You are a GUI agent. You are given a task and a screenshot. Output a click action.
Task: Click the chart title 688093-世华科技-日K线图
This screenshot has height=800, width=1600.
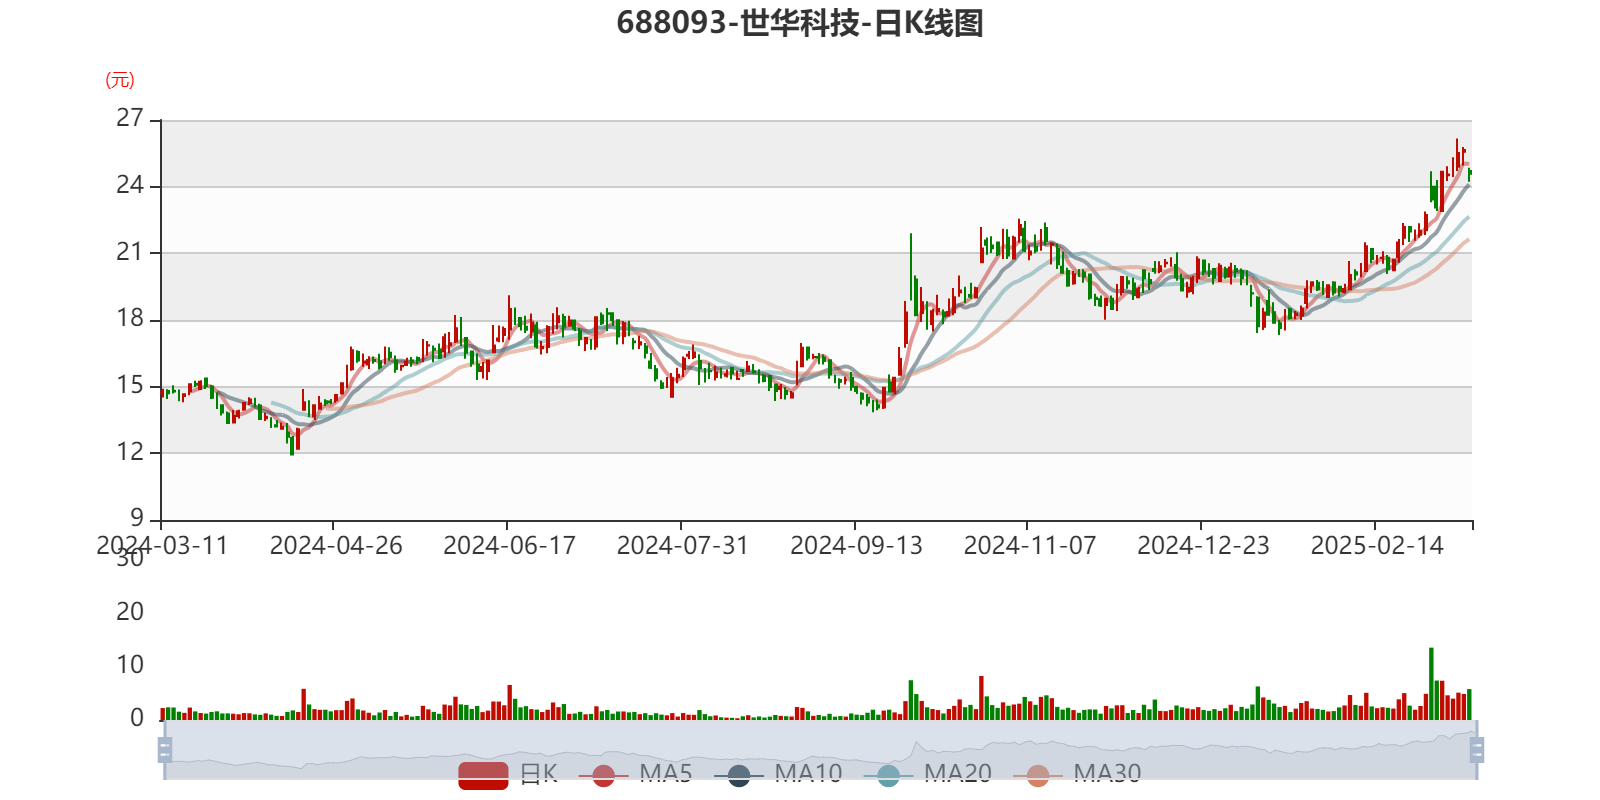tap(800, 23)
